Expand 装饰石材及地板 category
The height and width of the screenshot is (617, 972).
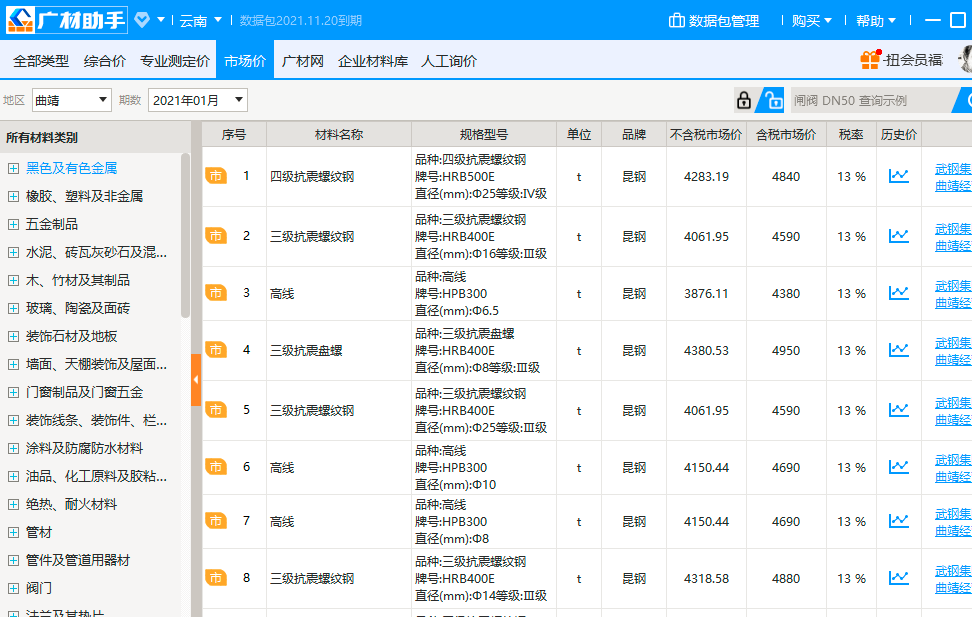13,337
